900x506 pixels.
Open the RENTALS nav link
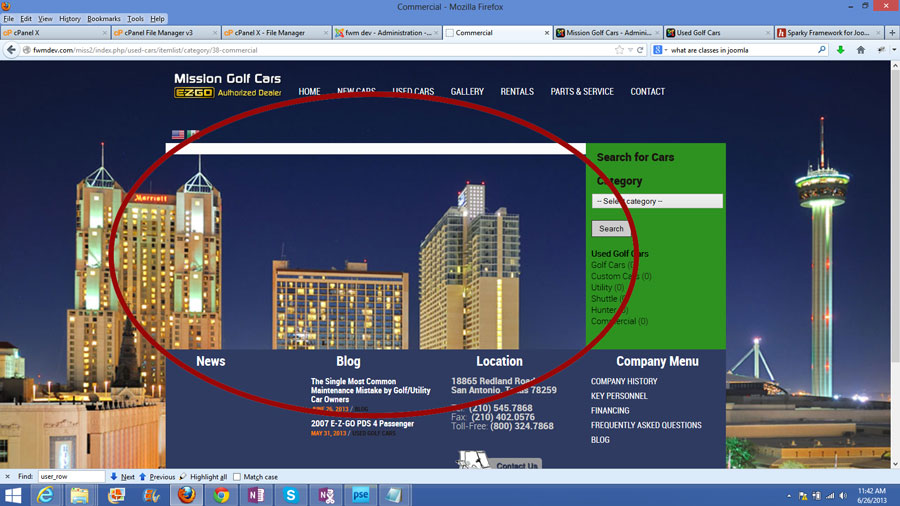click(x=517, y=91)
